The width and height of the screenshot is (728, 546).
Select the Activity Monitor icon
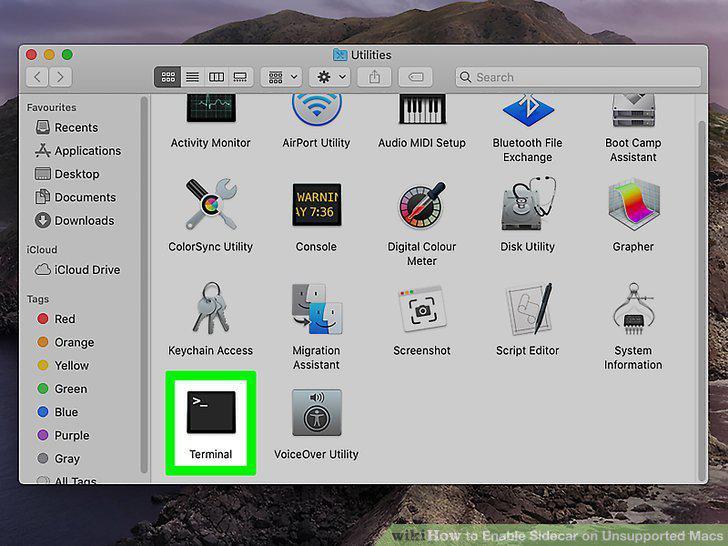[211, 108]
